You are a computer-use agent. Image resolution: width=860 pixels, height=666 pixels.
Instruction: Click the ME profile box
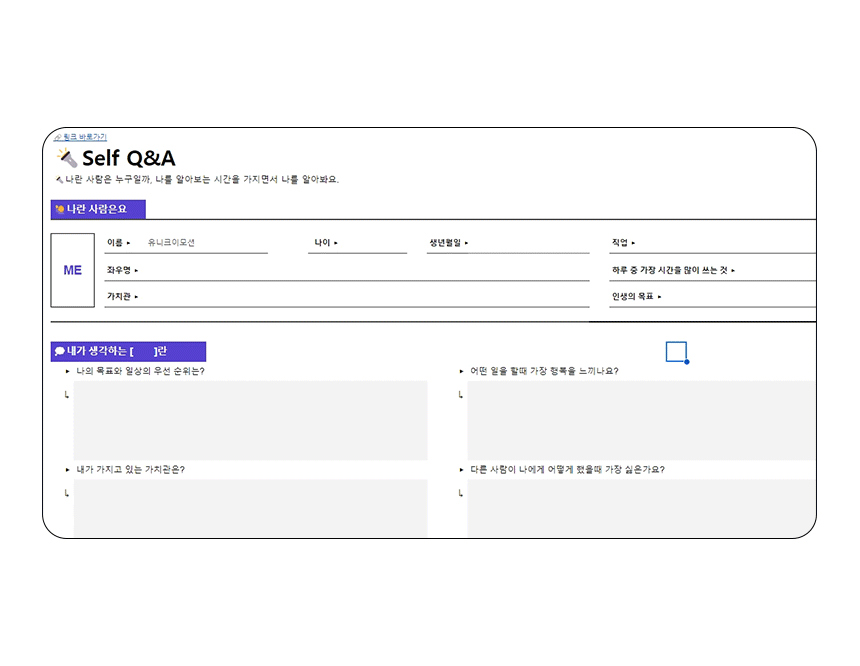pyautogui.click(x=73, y=270)
